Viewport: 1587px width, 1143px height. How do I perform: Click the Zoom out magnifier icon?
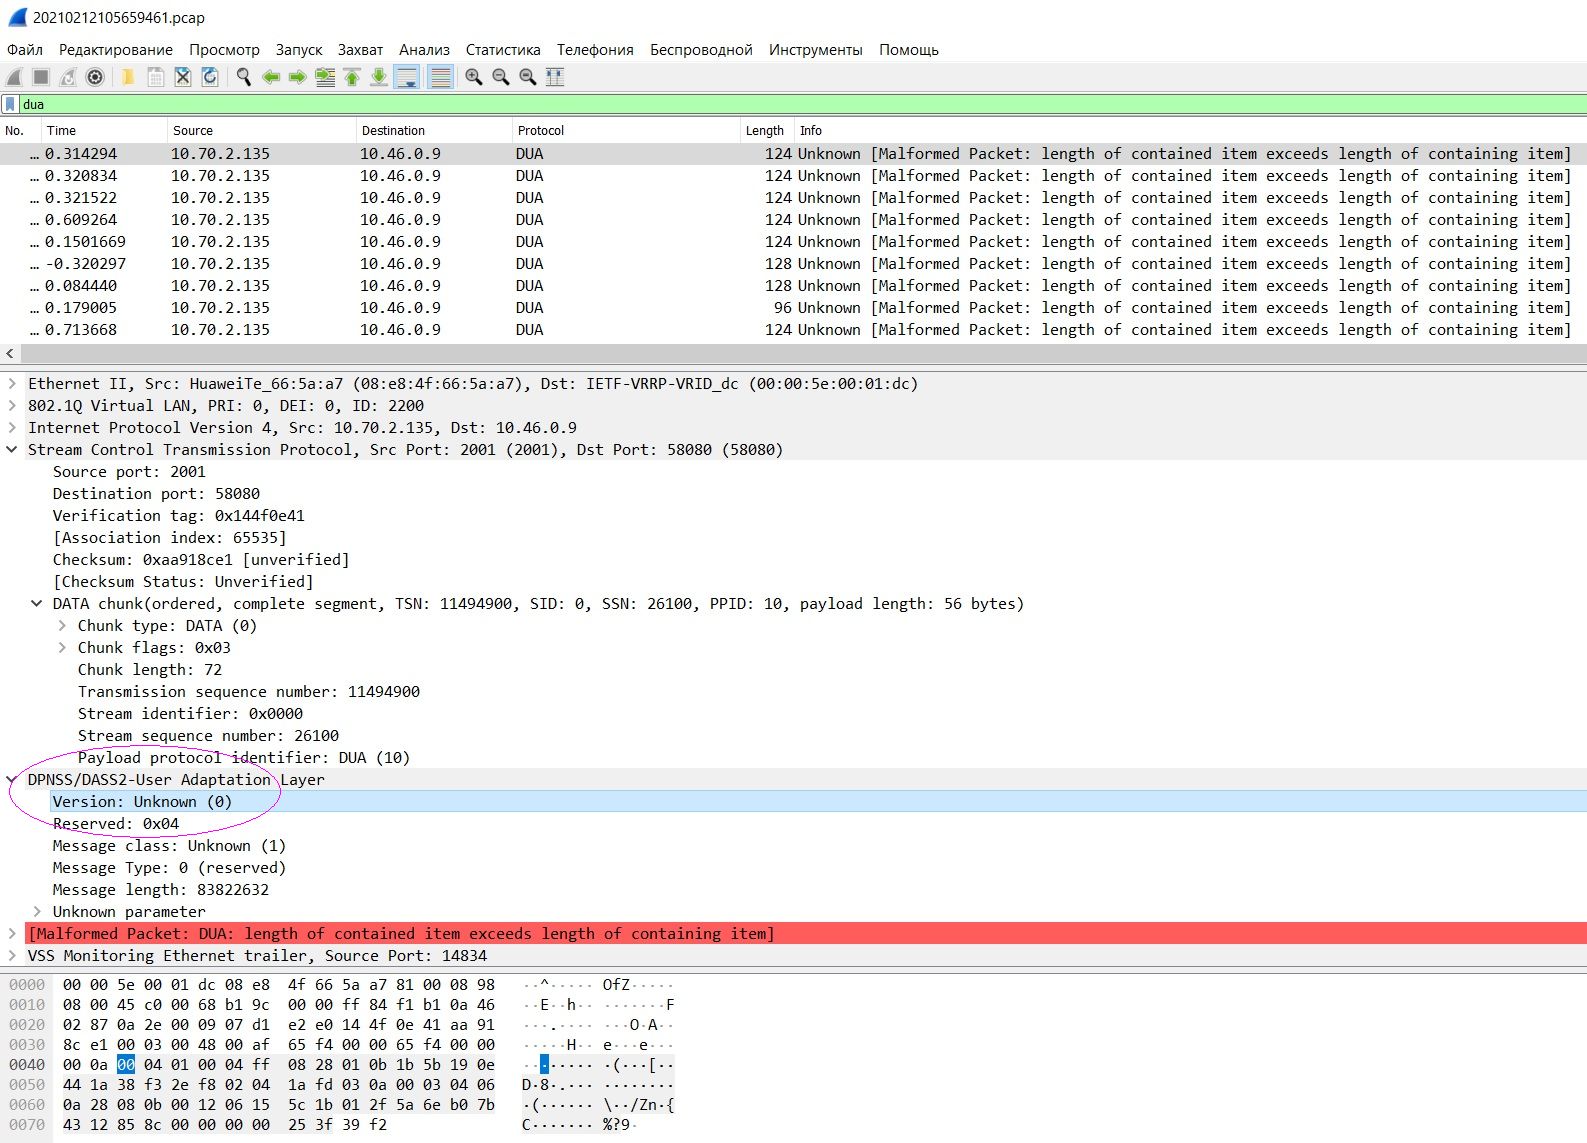pos(501,77)
